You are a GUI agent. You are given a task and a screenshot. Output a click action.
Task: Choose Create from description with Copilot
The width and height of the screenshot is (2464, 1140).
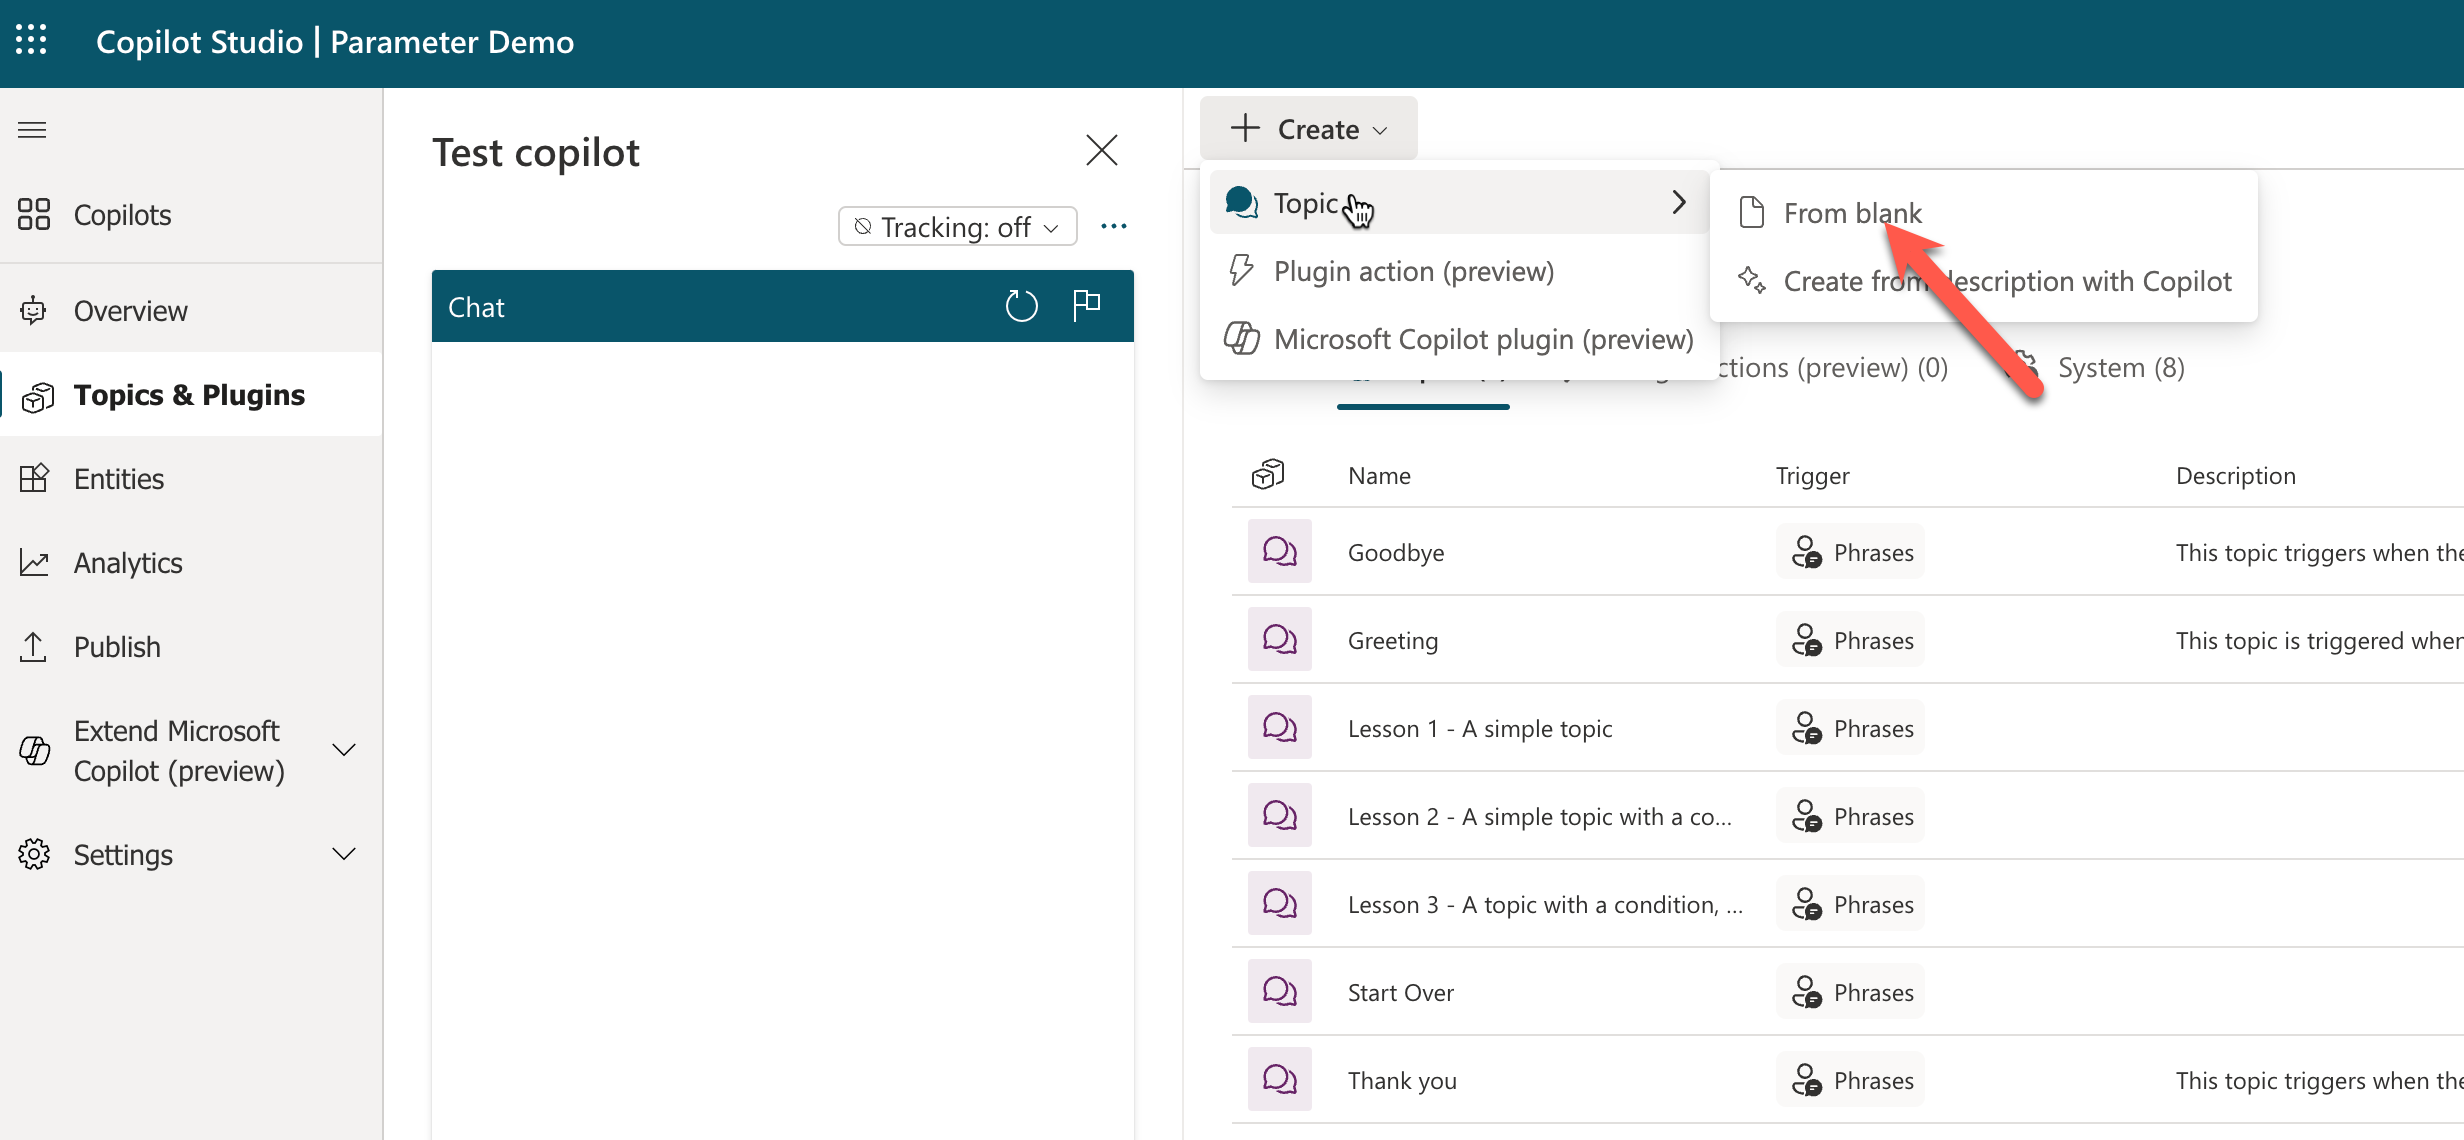[x=1984, y=280]
